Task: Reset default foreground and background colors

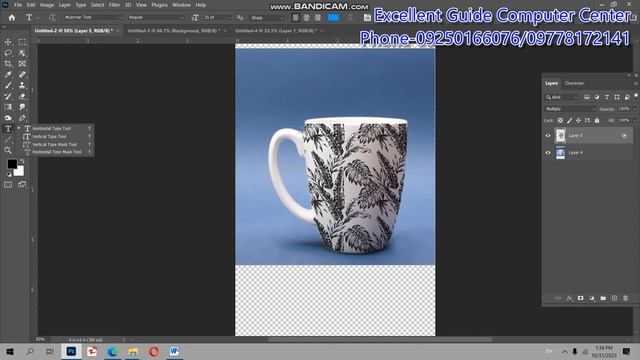Action: tap(9, 174)
